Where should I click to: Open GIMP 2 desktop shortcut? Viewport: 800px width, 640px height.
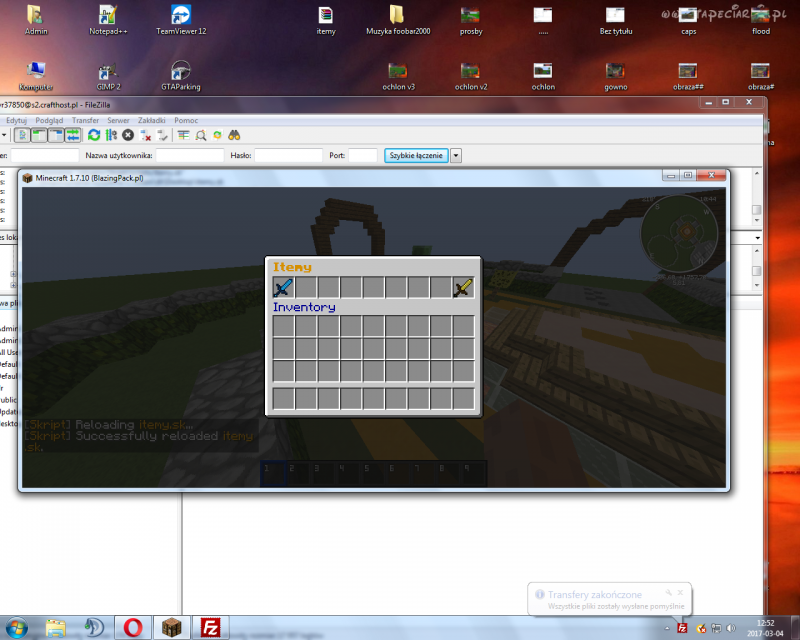point(108,76)
